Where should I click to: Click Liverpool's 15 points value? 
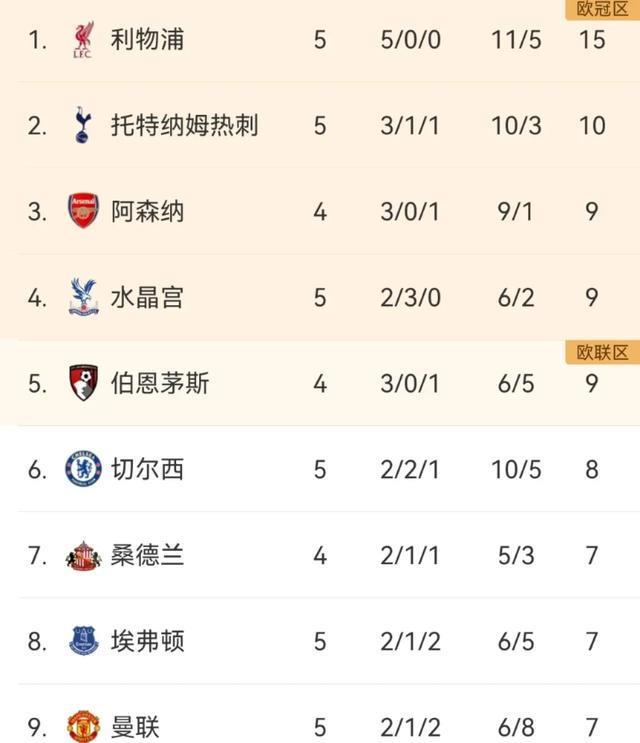click(592, 41)
